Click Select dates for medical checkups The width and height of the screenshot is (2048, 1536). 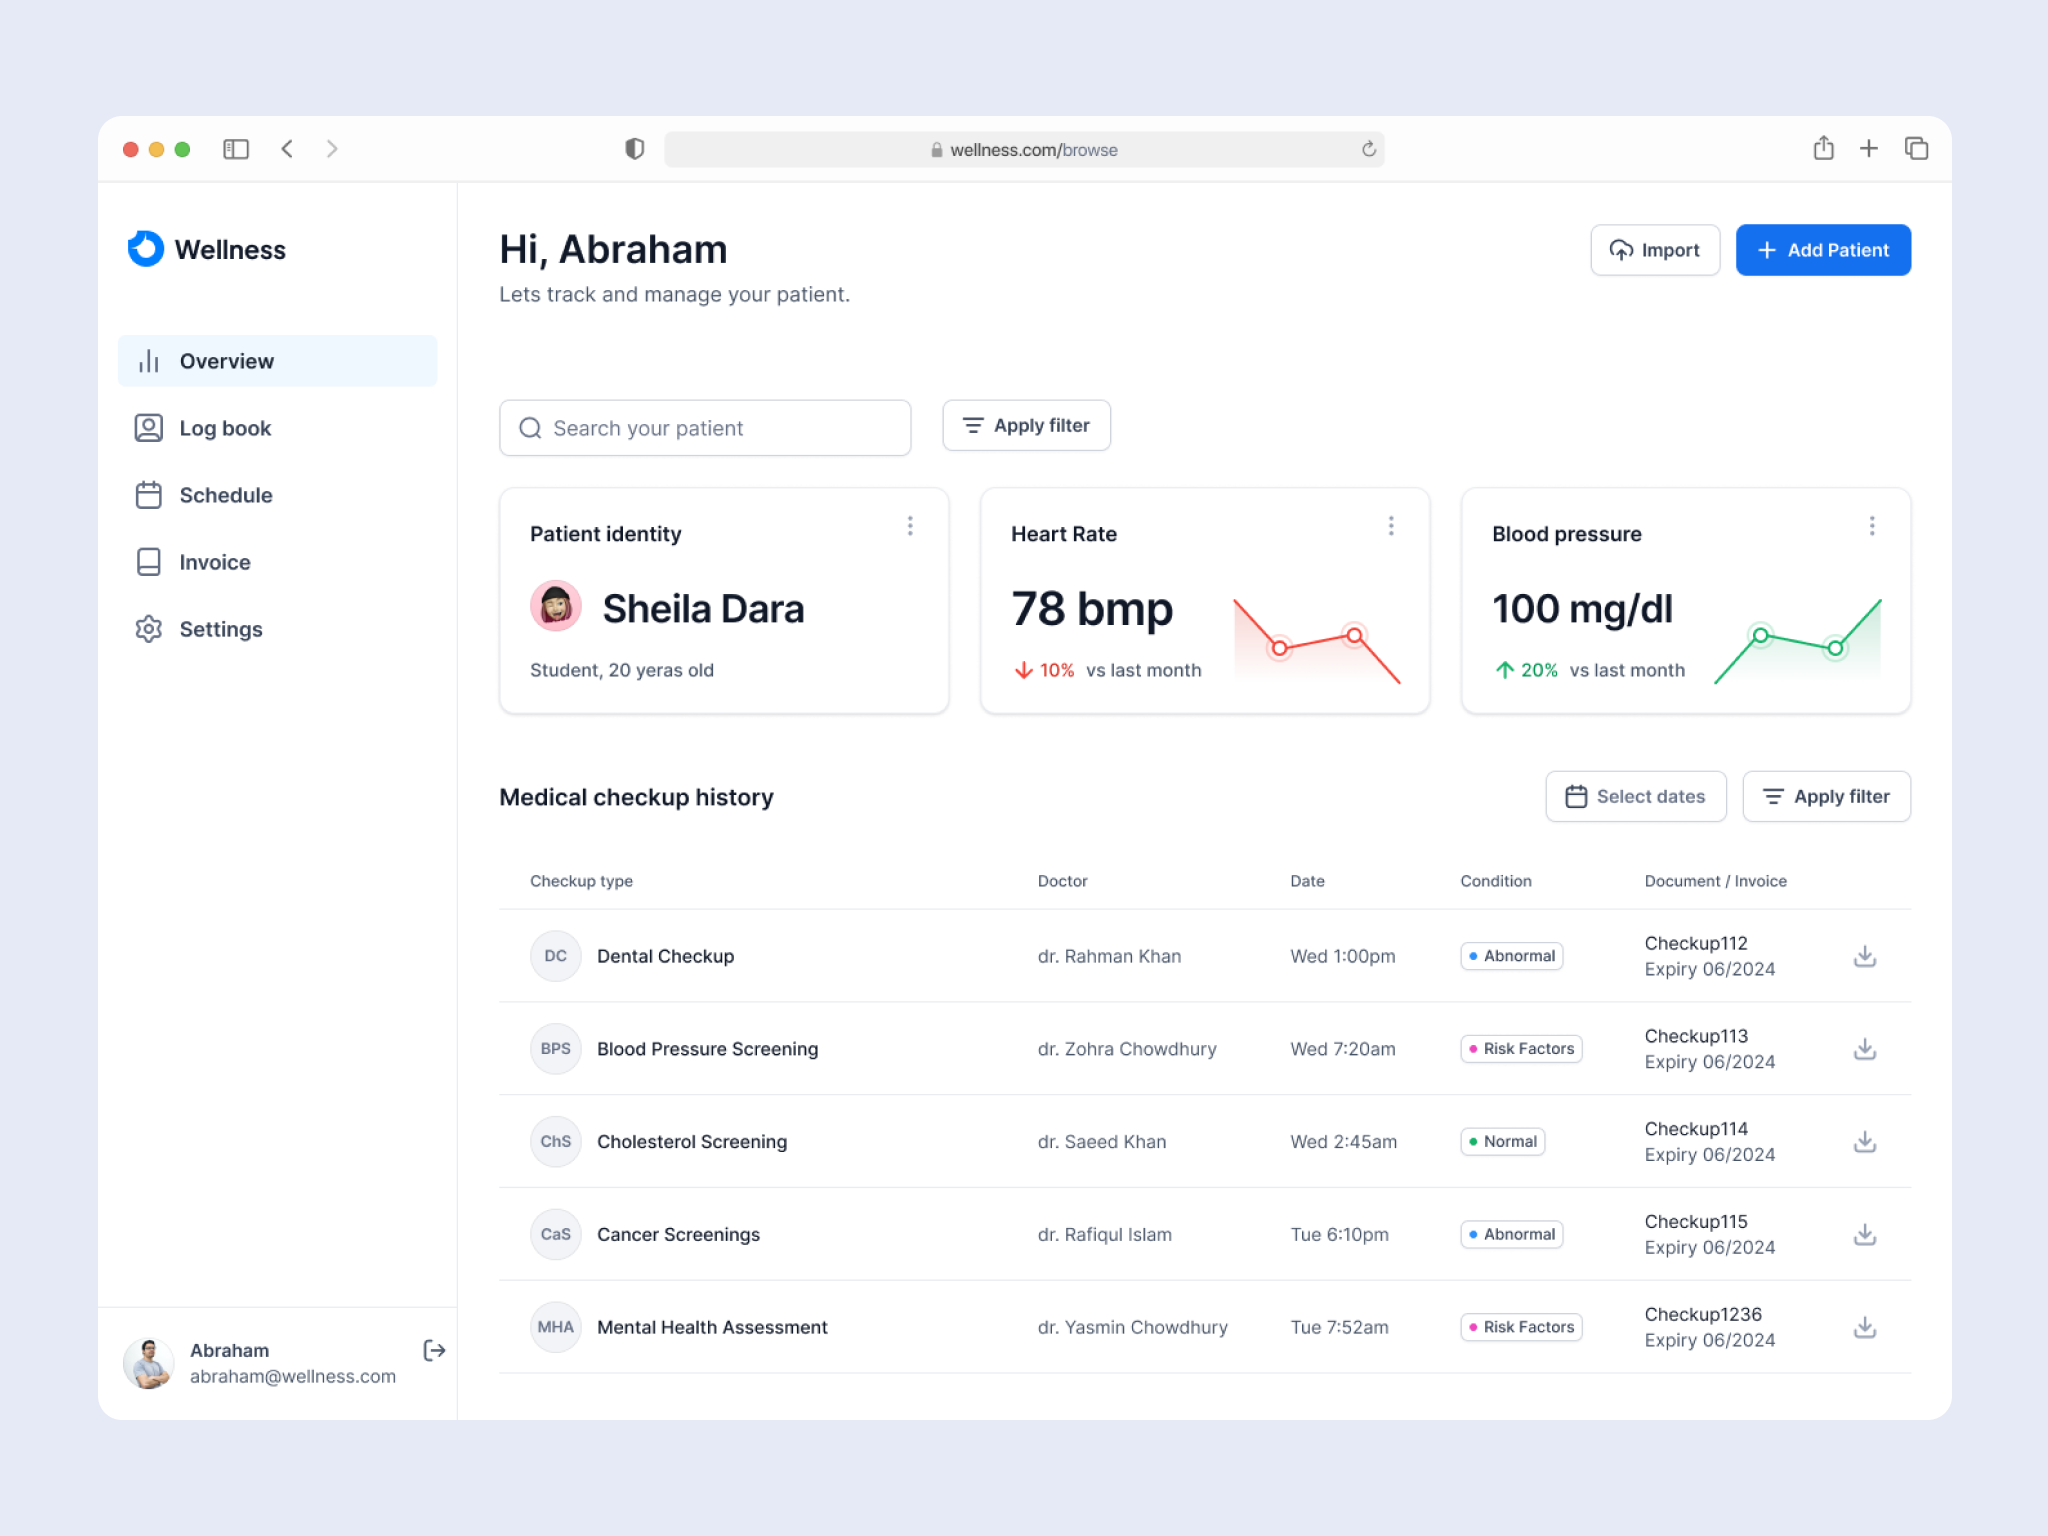tap(1635, 796)
